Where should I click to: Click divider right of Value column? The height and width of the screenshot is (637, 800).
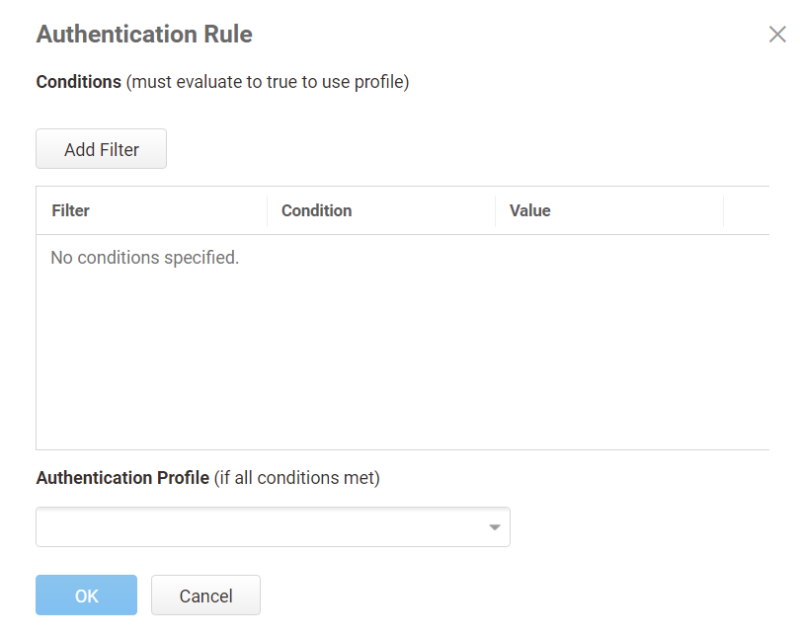(723, 211)
